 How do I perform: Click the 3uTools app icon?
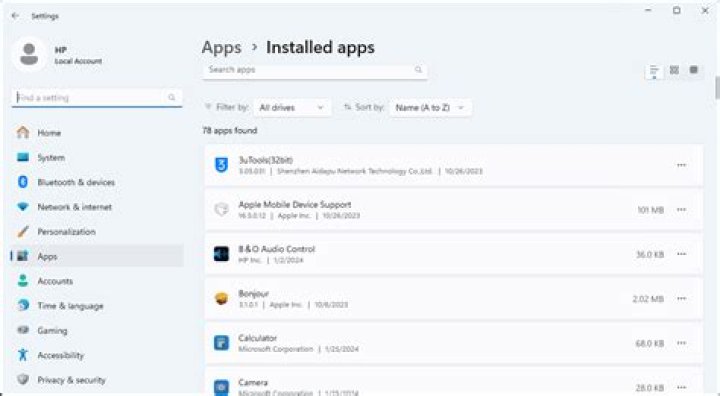click(221, 165)
